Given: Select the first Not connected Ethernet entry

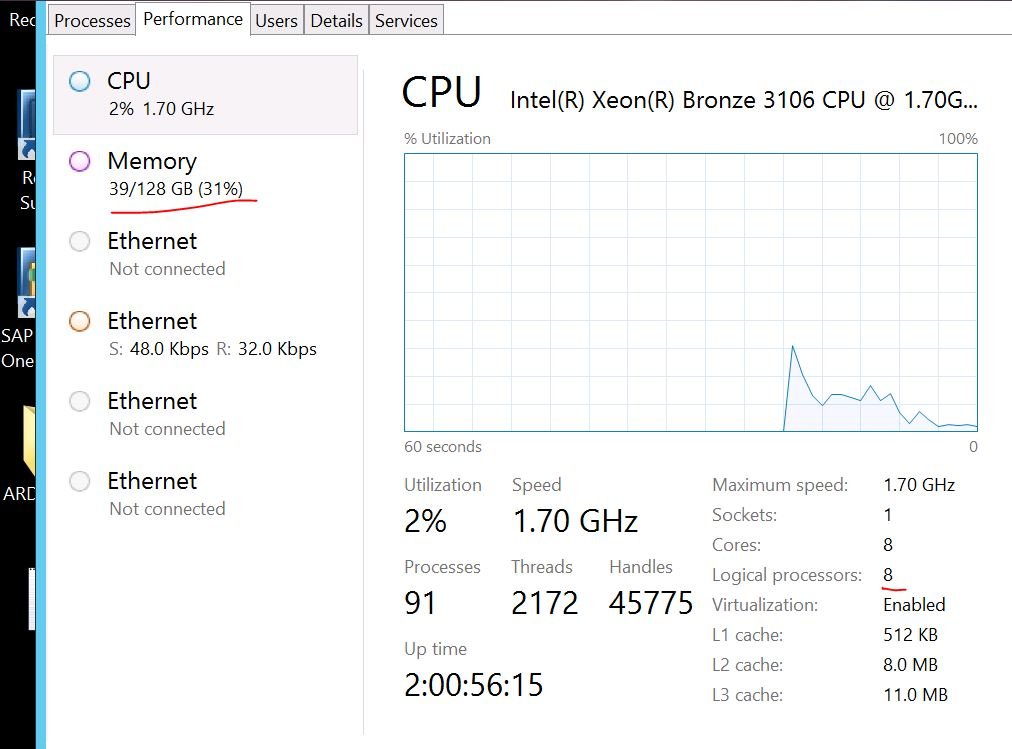Looking at the screenshot, I should (205, 255).
